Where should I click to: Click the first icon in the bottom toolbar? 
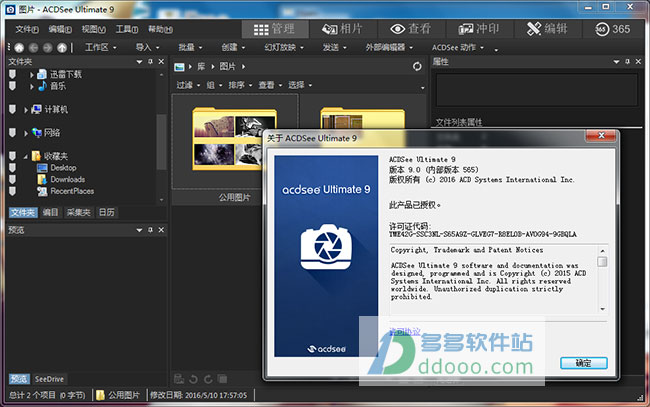tap(179, 379)
